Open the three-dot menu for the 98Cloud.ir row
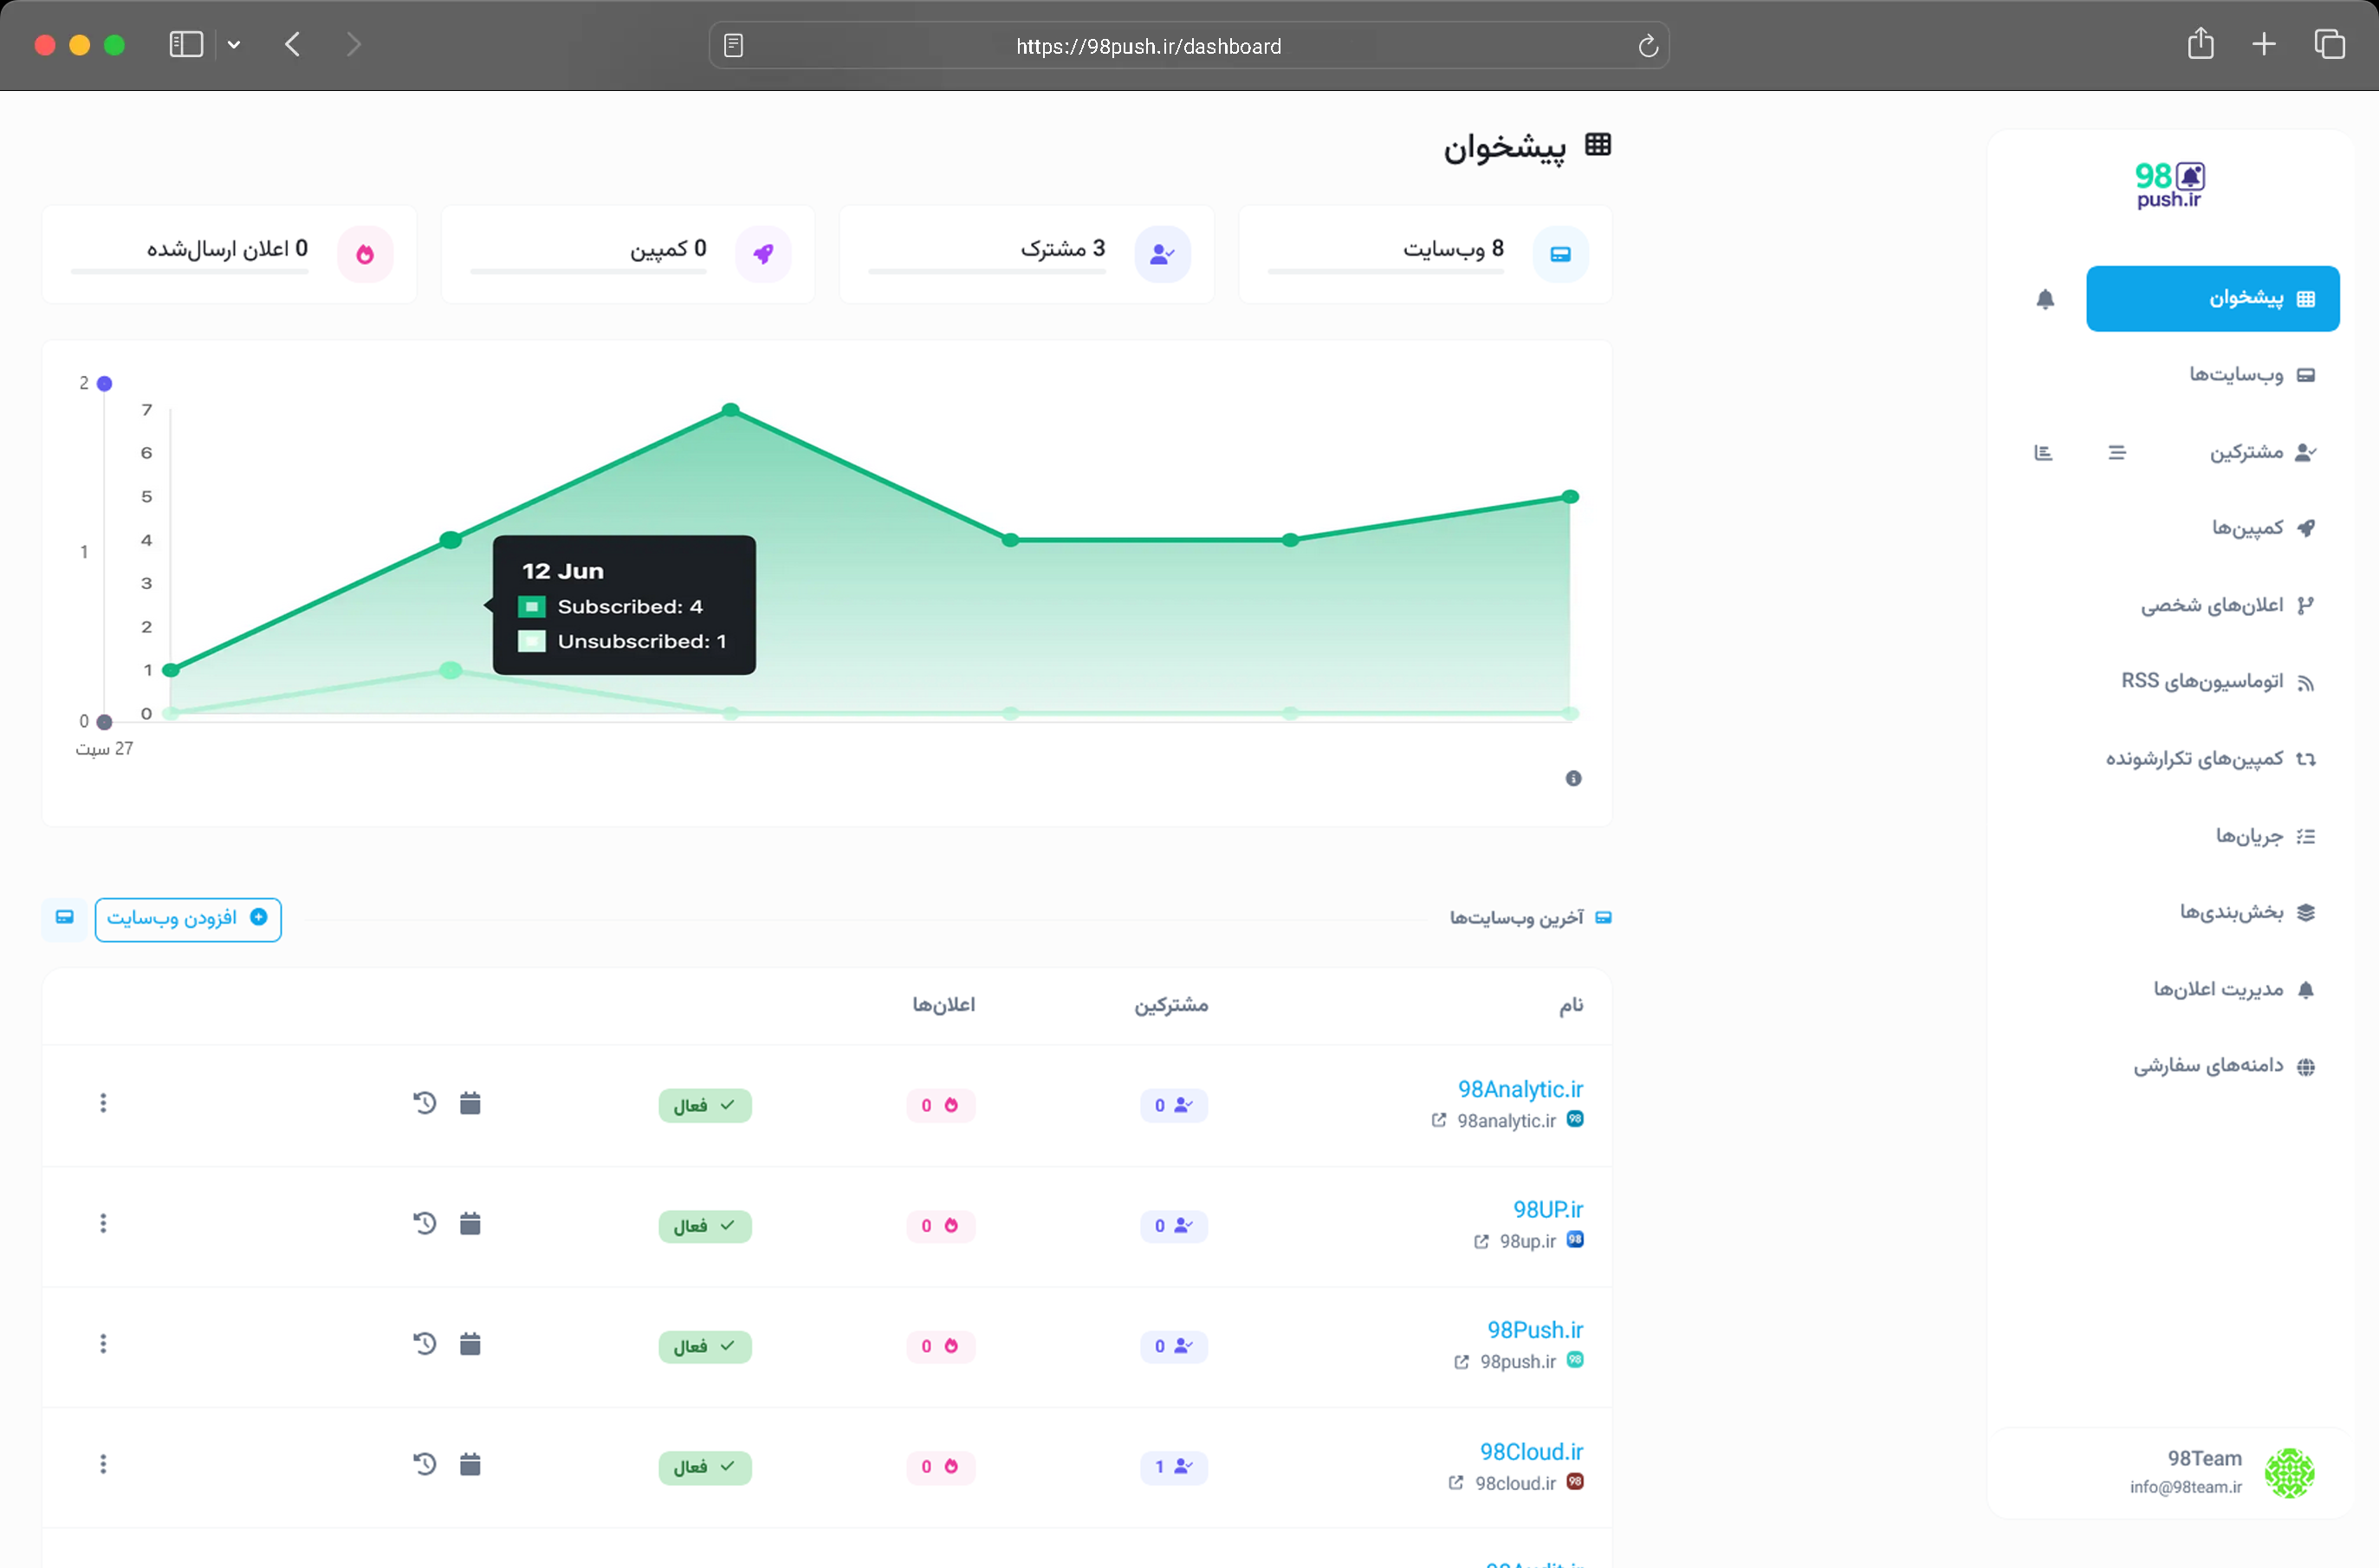 103,1464
